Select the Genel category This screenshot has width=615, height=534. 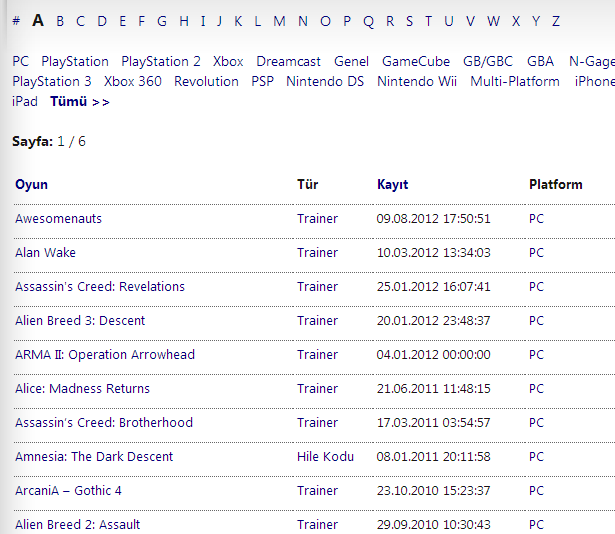tap(351, 61)
